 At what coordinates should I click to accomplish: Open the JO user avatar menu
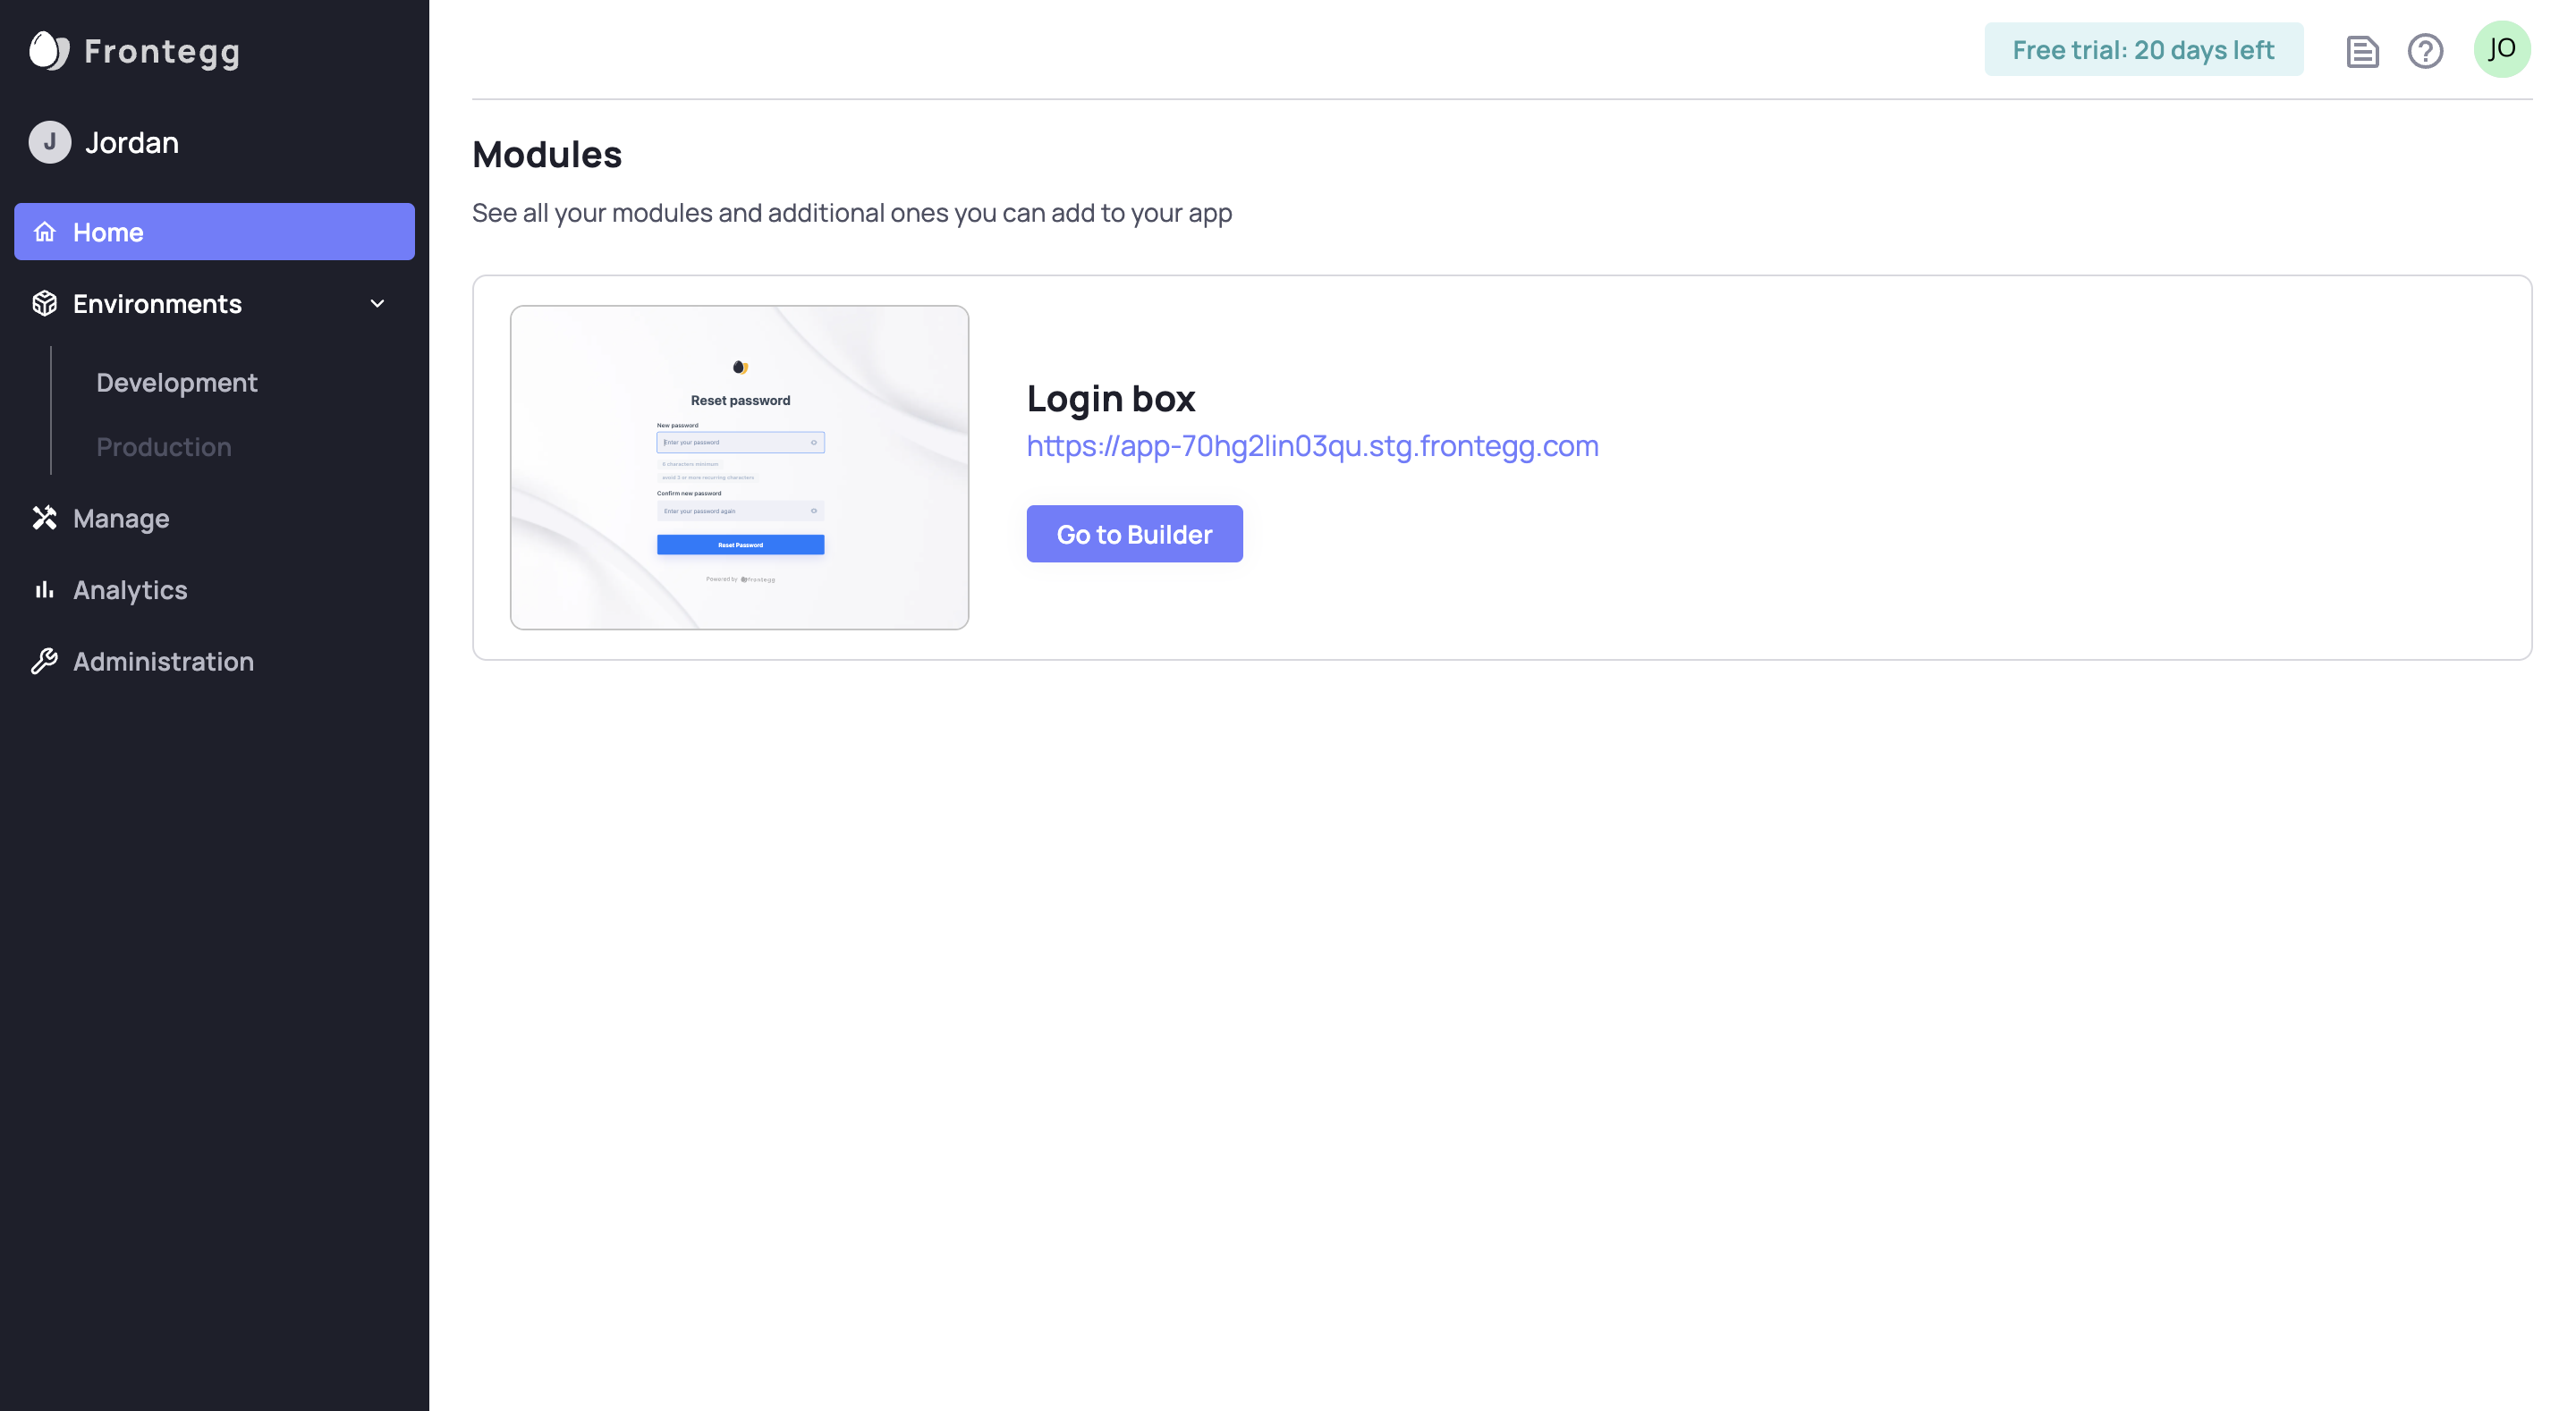[2501, 49]
